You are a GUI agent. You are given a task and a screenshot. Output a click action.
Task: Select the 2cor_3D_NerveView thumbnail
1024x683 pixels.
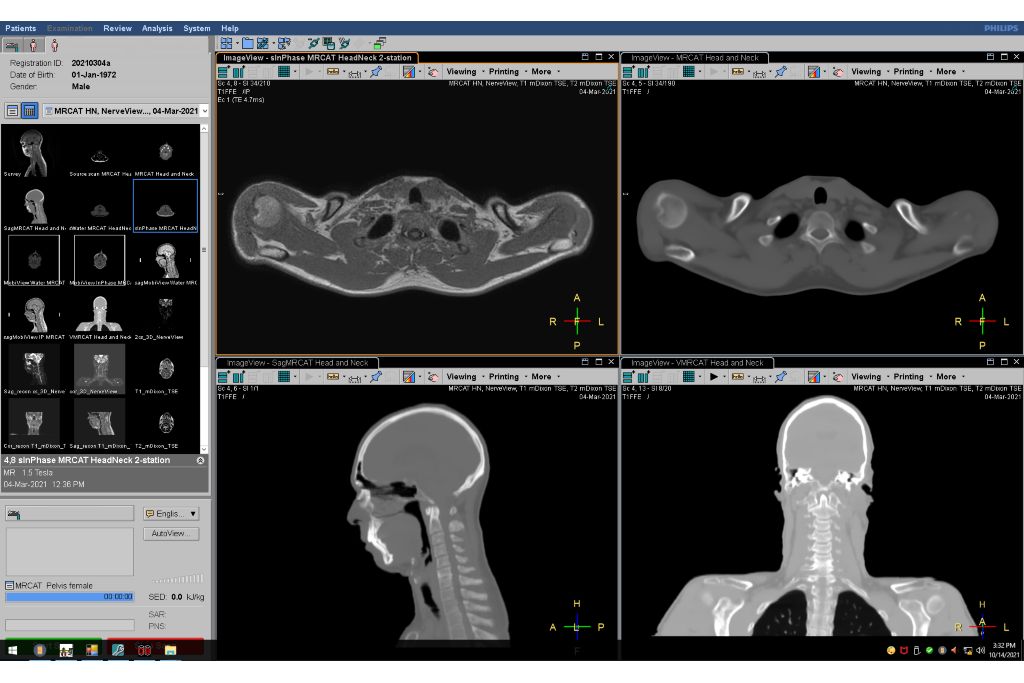pos(165,317)
